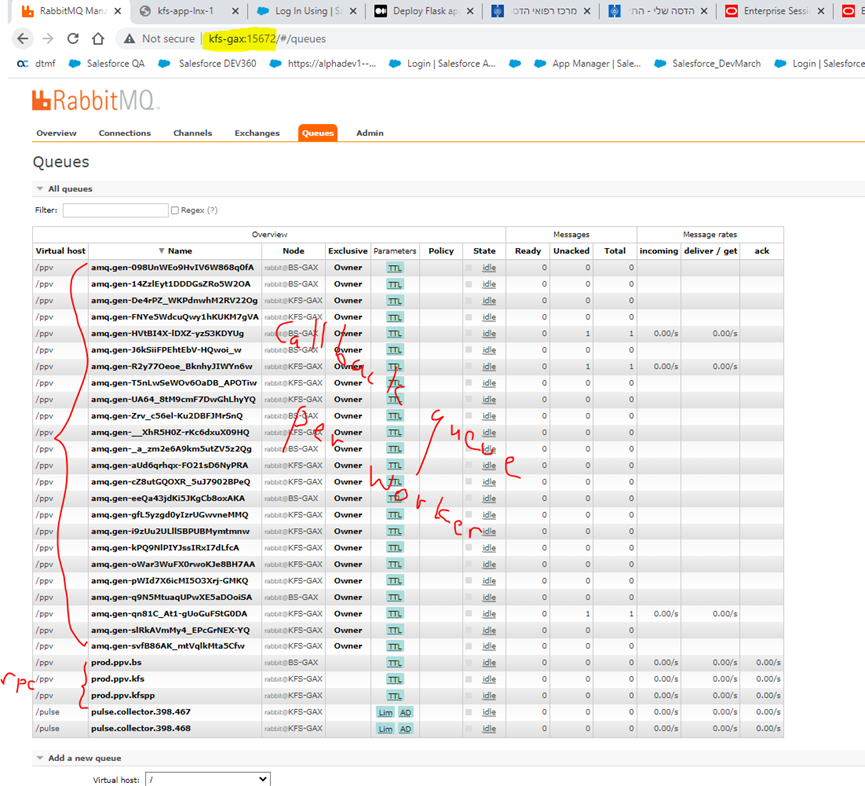865x786 pixels.
Task: Open the Virtual host dropdown
Action: [207, 779]
